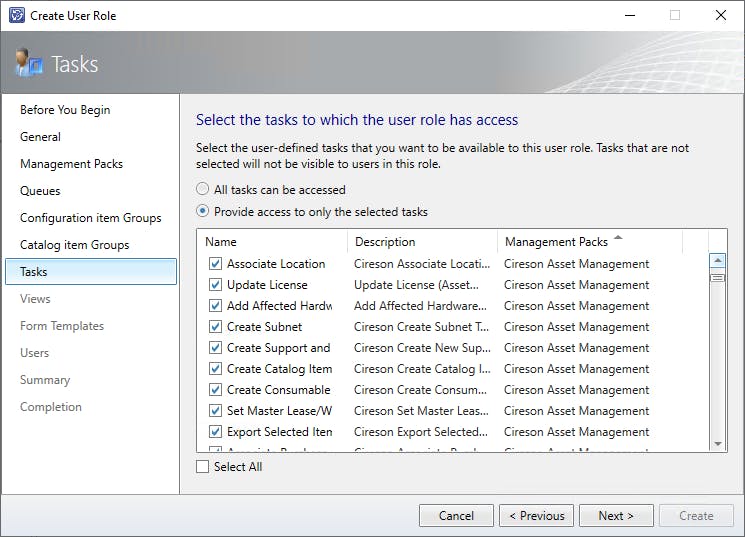
Task: Toggle the Export Selected Items checkbox
Action: click(x=215, y=432)
